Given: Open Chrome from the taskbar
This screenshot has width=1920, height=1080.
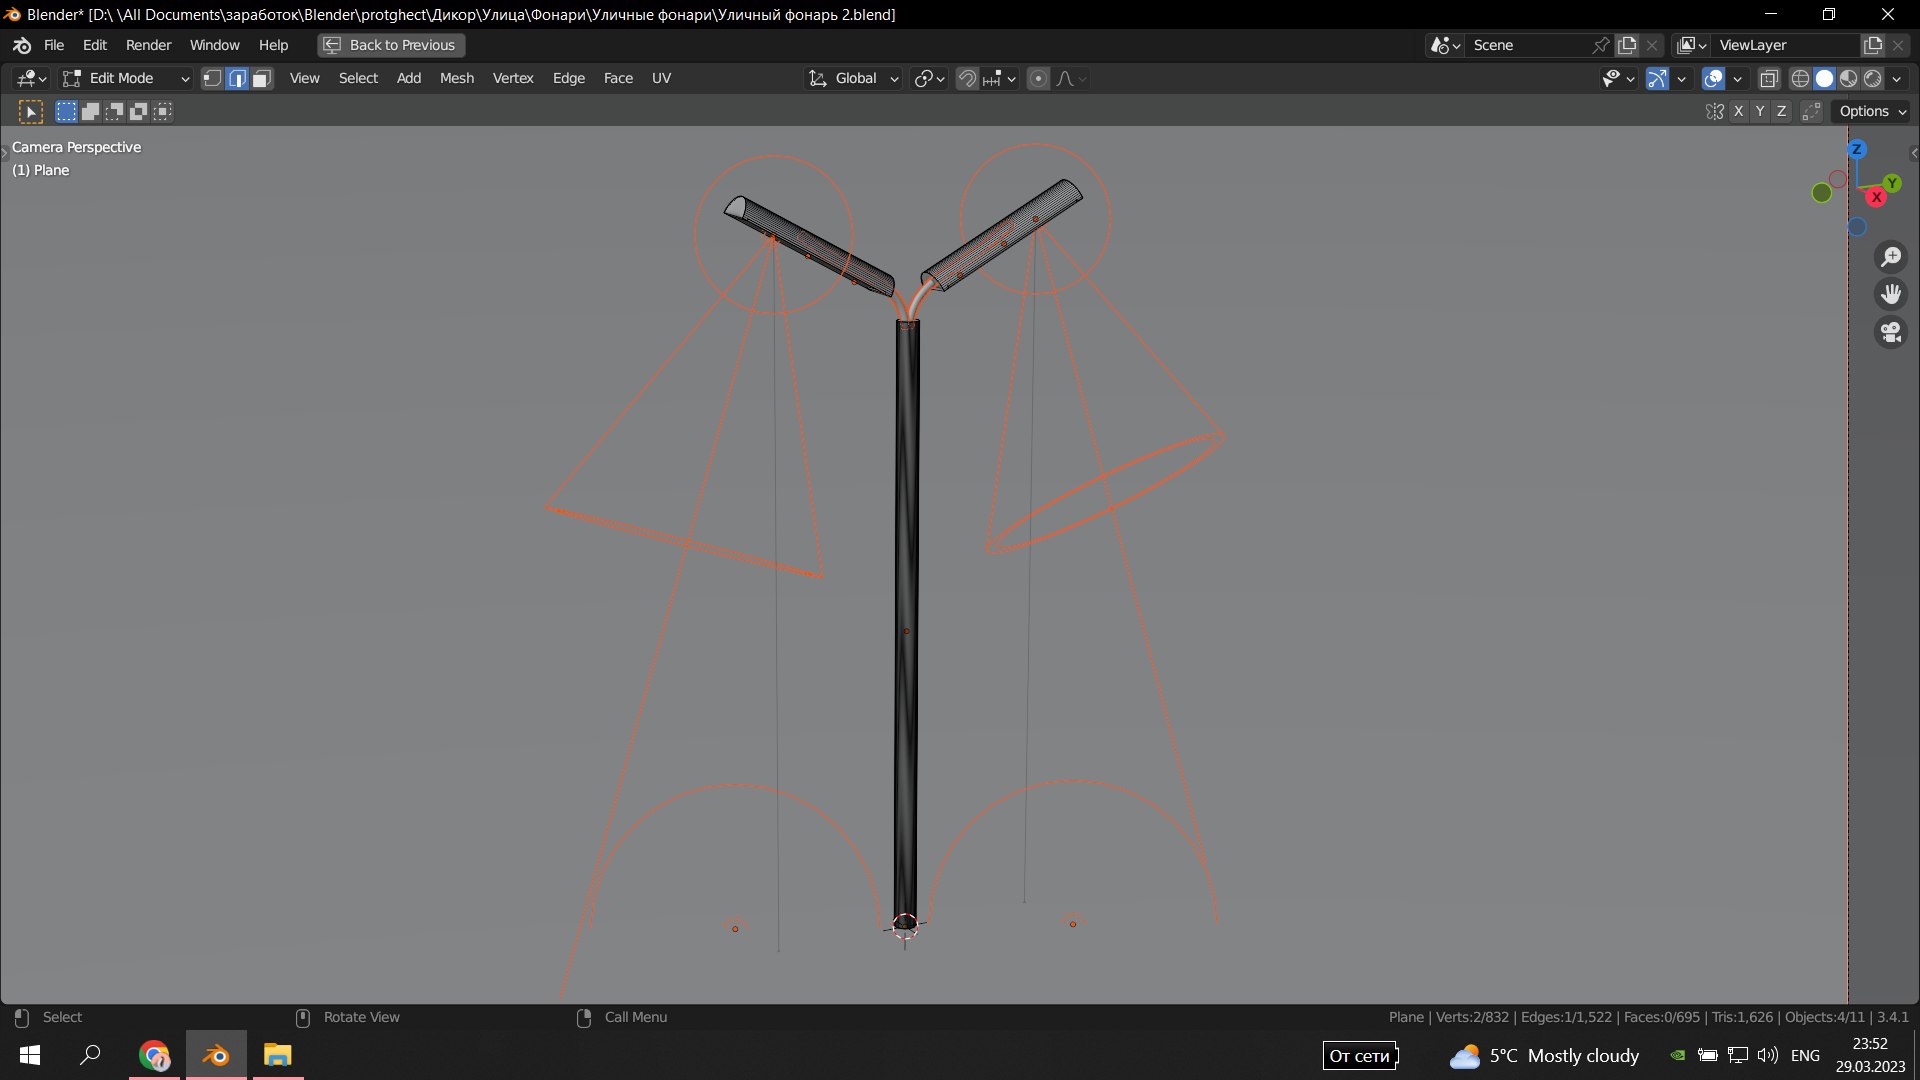Looking at the screenshot, I should [x=154, y=1055].
